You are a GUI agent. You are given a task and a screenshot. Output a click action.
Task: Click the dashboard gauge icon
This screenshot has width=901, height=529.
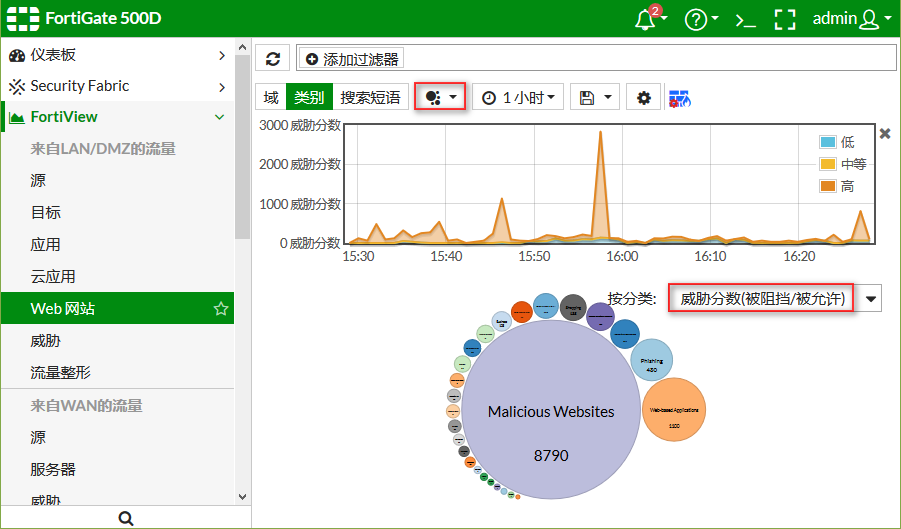click(x=17, y=55)
